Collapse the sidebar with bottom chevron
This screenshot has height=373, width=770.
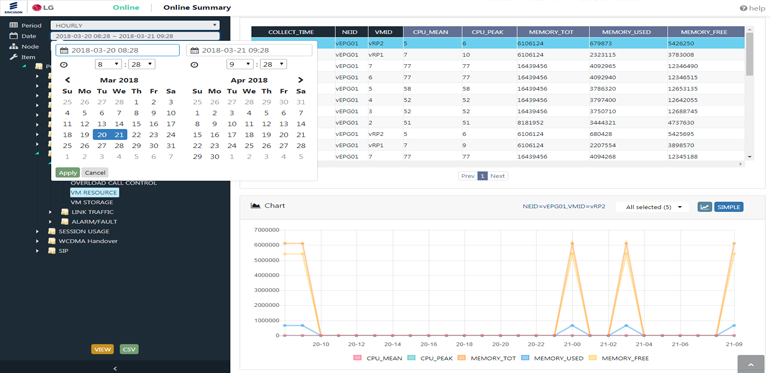click(x=115, y=368)
